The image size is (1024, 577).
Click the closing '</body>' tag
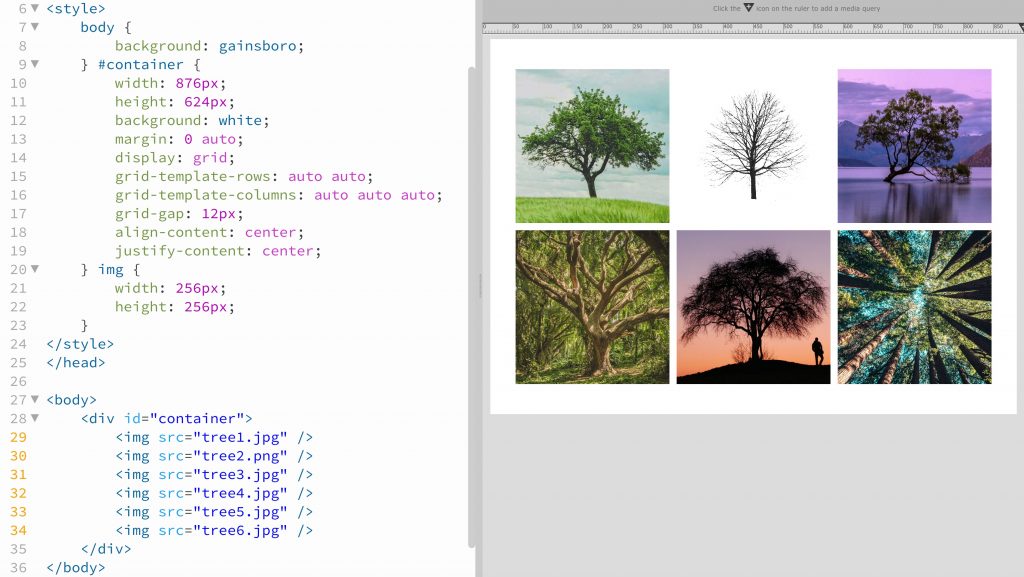[x=76, y=568]
